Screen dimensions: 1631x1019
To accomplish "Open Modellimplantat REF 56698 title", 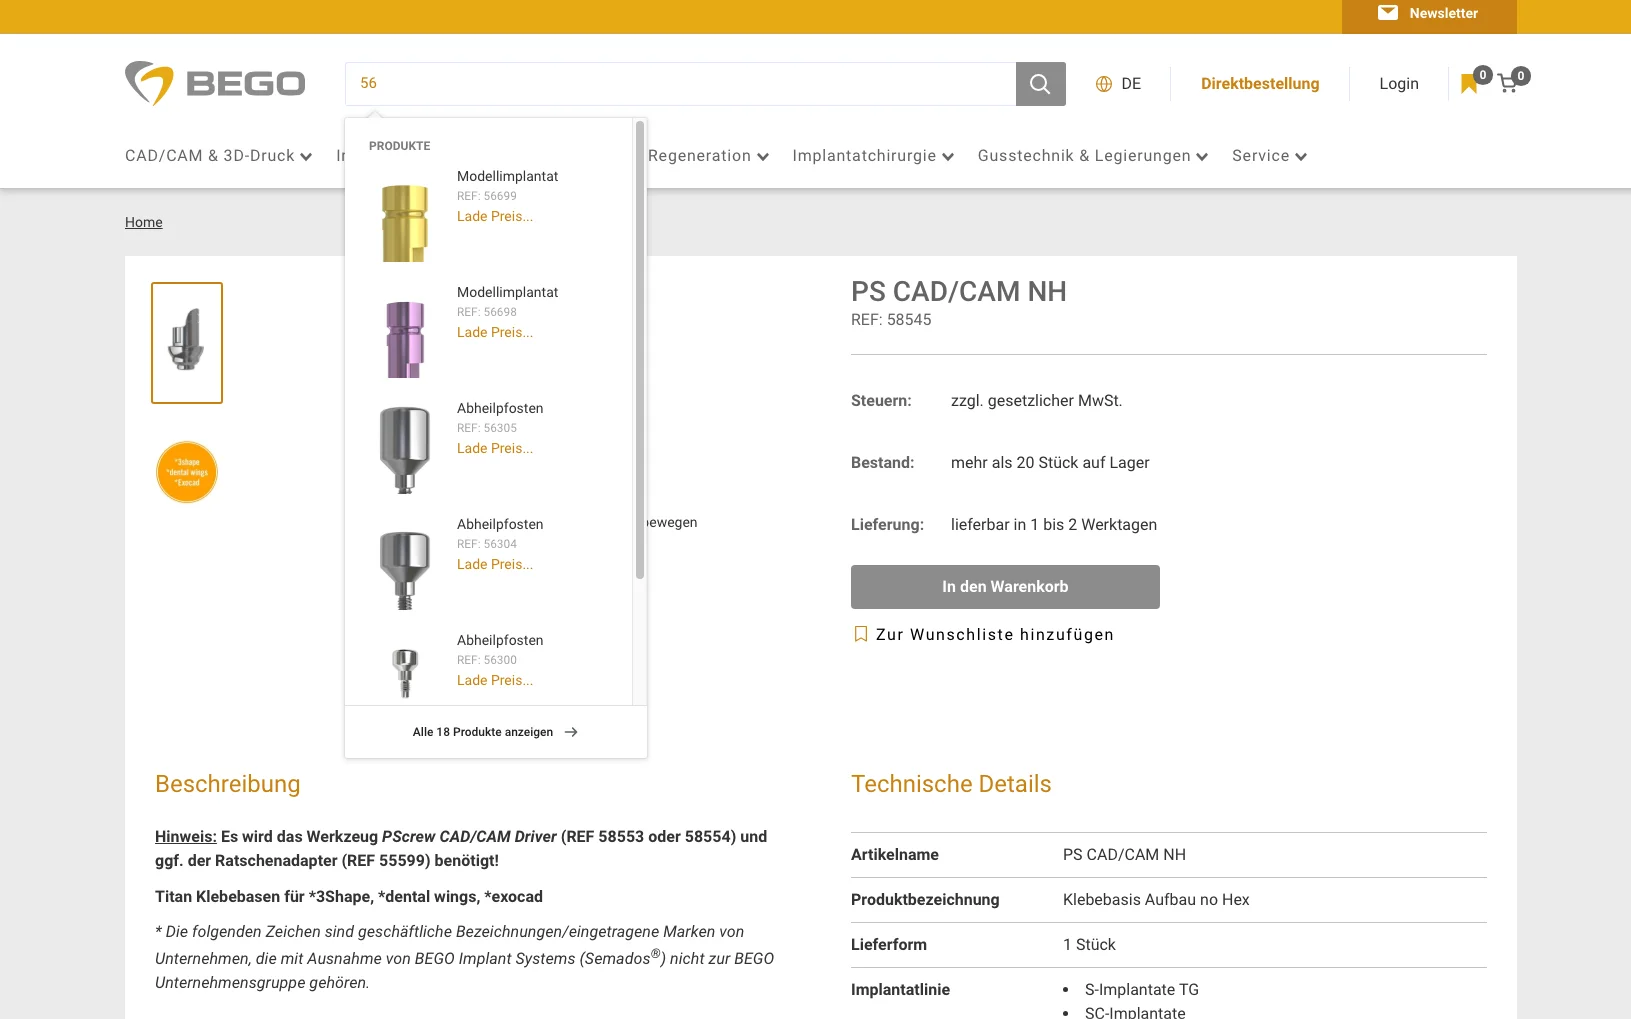I will click(x=508, y=292).
